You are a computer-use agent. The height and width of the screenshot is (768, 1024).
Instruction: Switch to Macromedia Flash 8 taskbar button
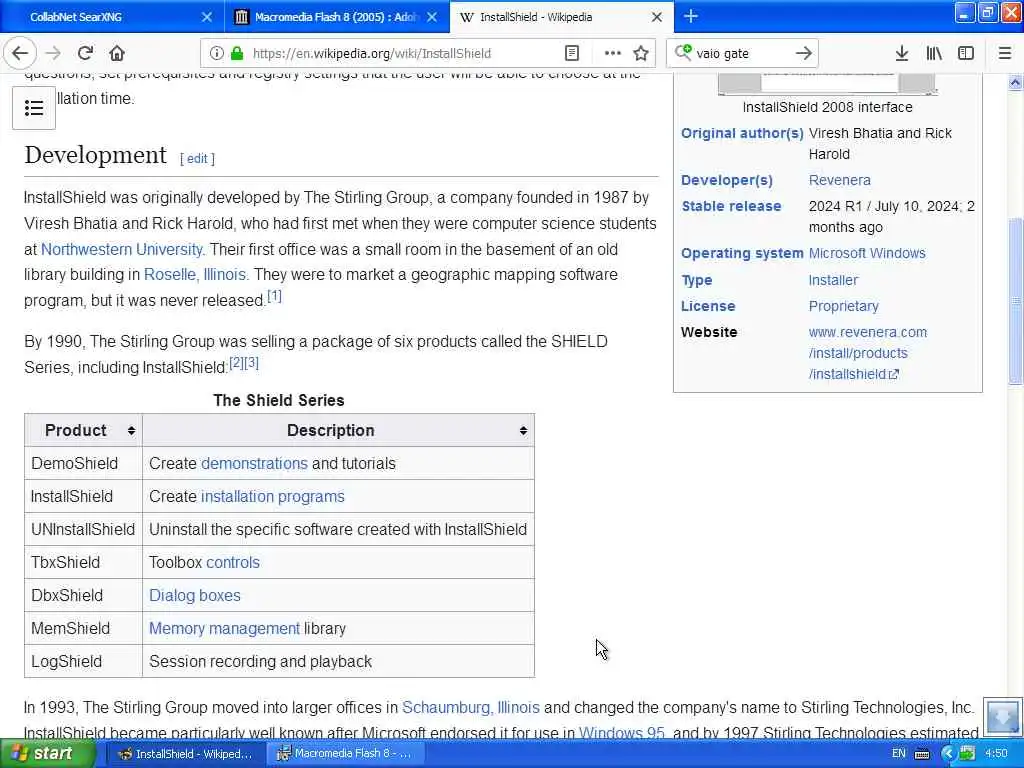click(x=344, y=754)
